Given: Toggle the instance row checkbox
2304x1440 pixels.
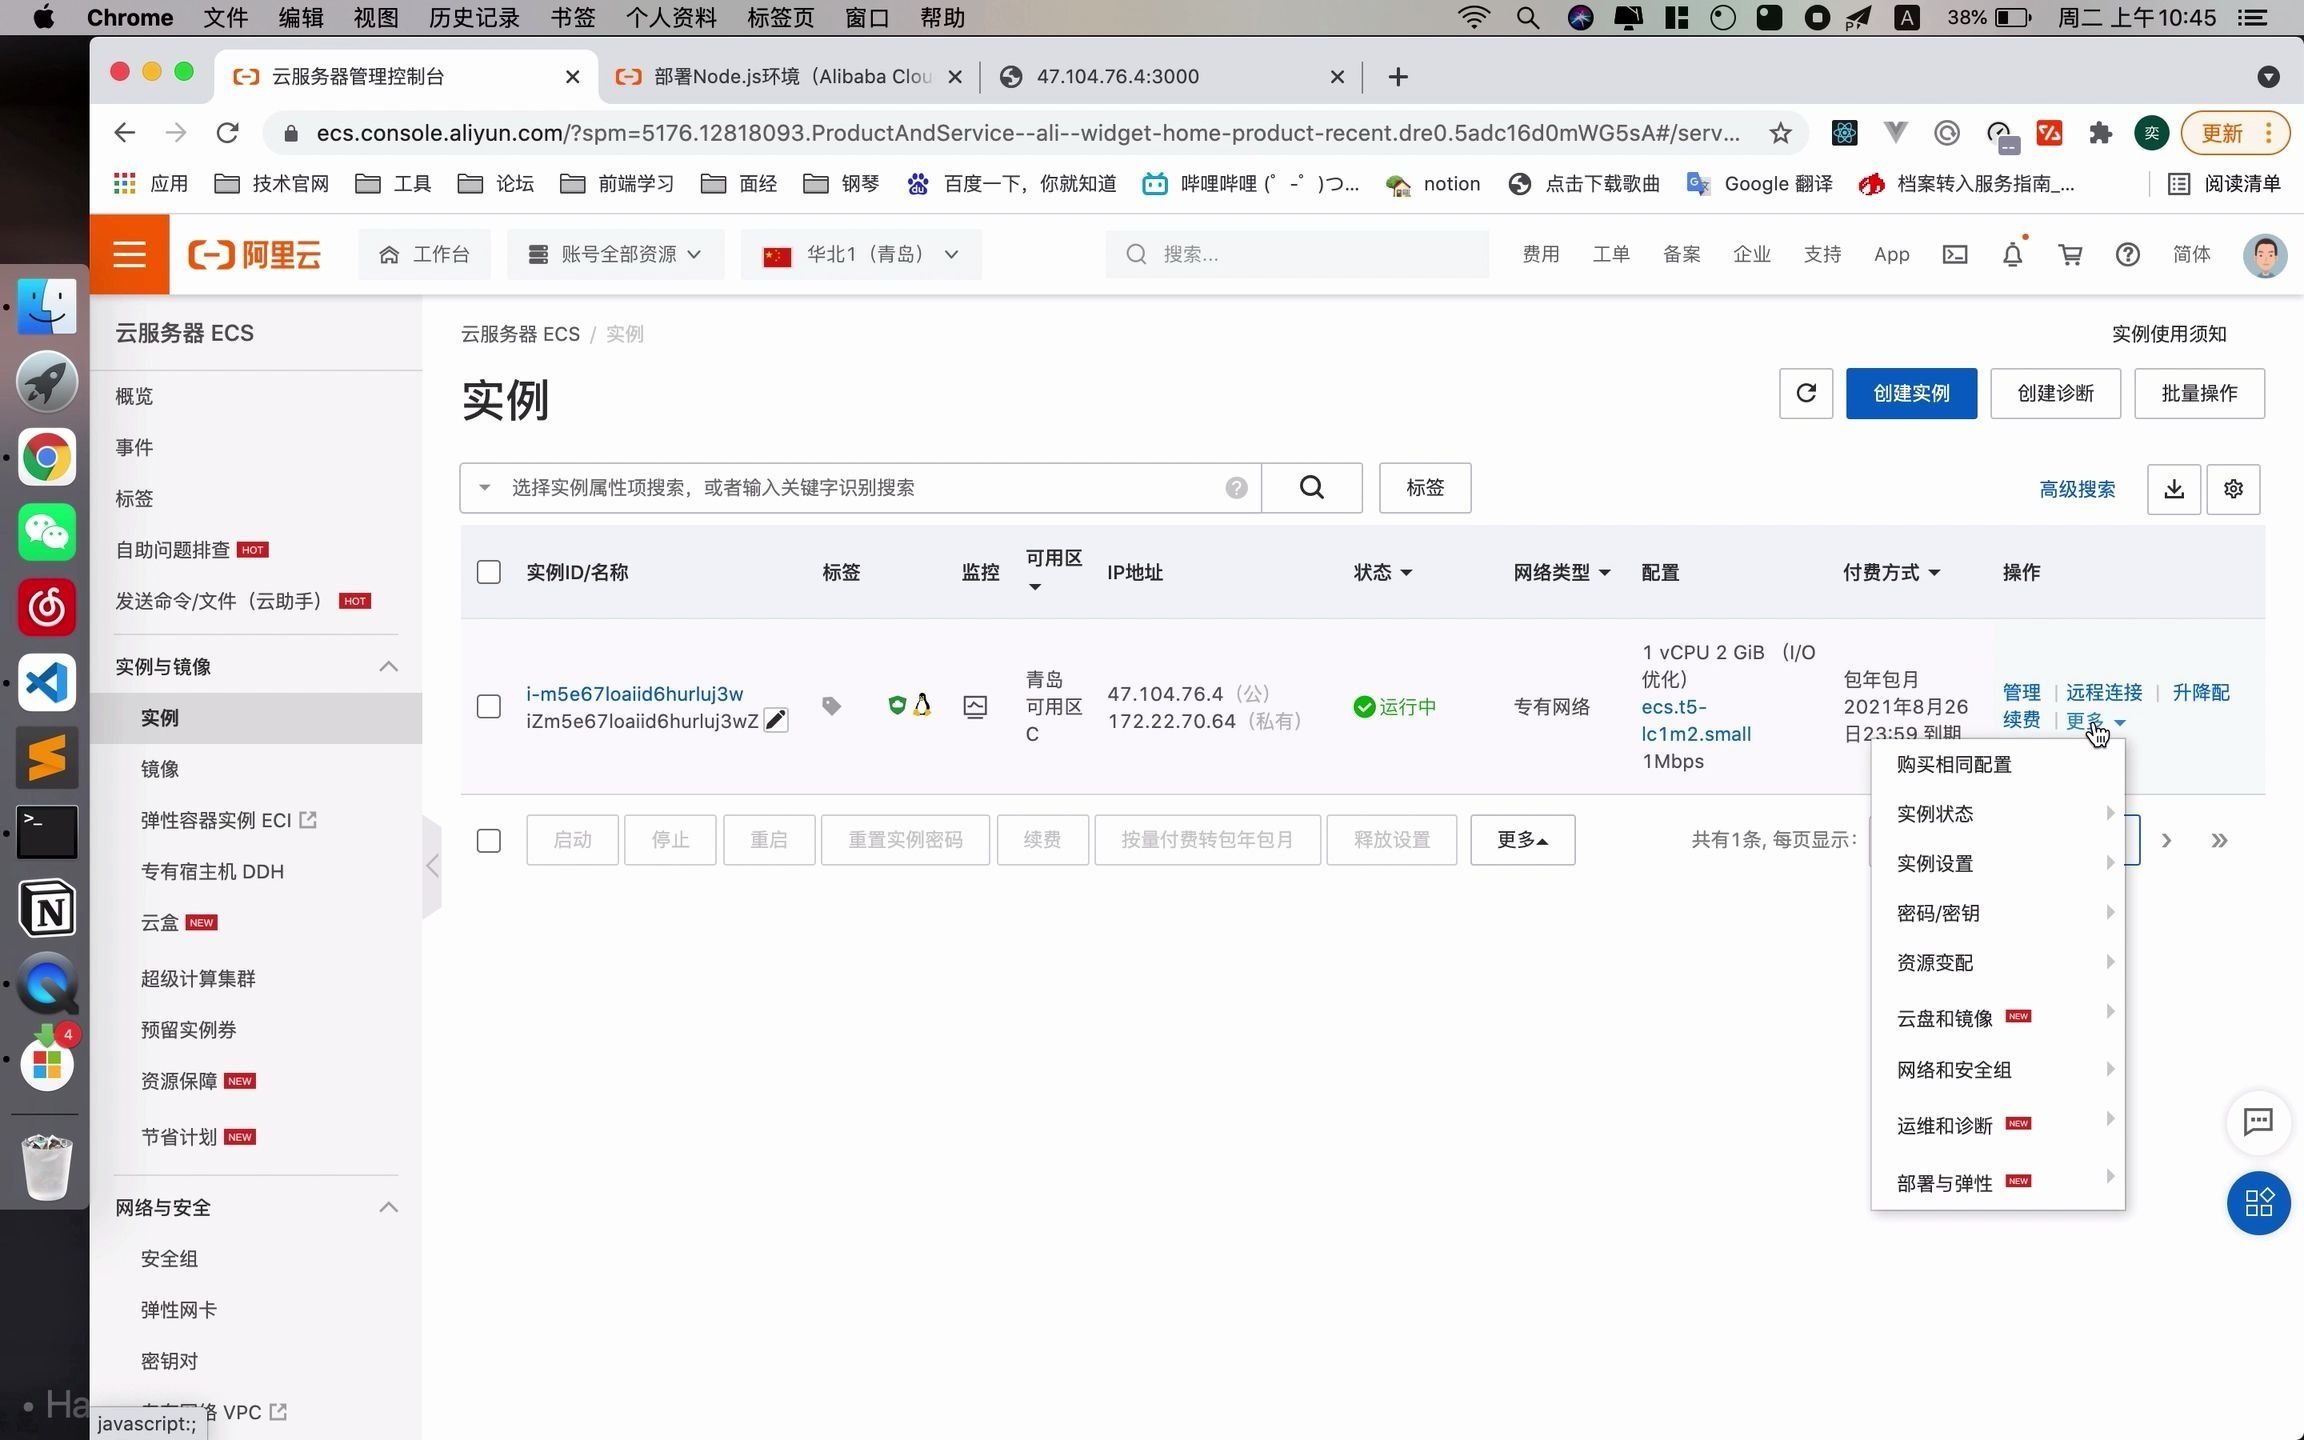Looking at the screenshot, I should 488,707.
